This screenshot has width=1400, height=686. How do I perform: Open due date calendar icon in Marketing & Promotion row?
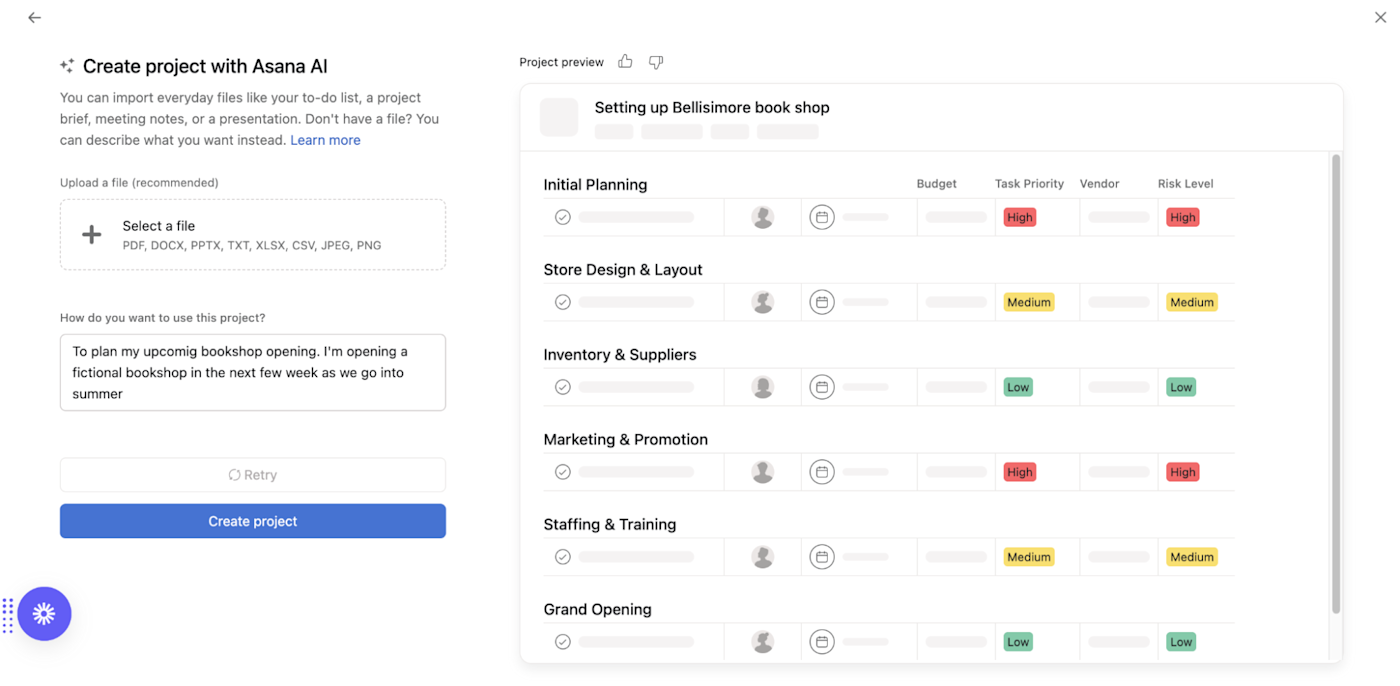click(x=822, y=472)
